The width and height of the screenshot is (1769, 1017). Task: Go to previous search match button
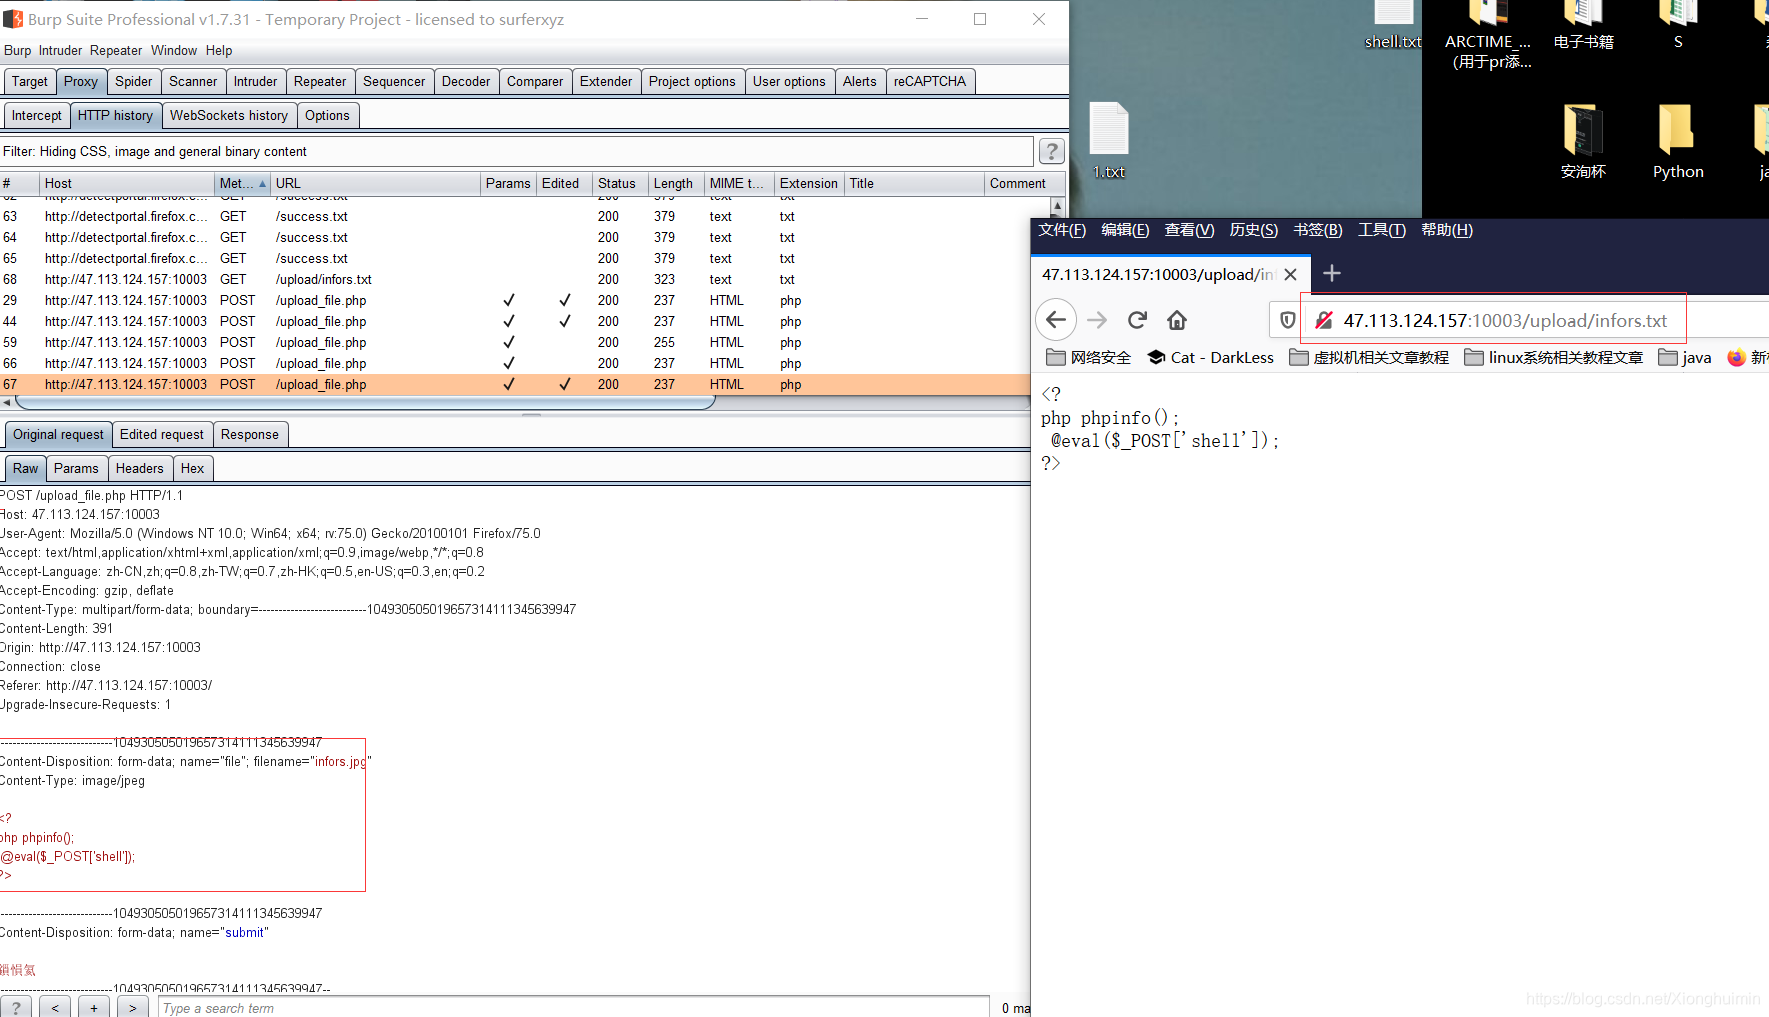coord(55,1007)
